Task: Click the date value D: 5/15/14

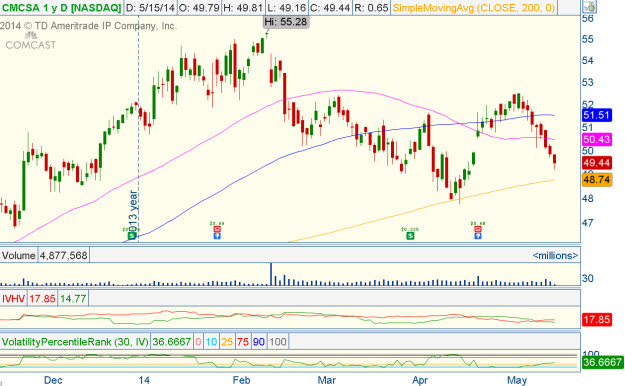Action: pyautogui.click(x=150, y=7)
